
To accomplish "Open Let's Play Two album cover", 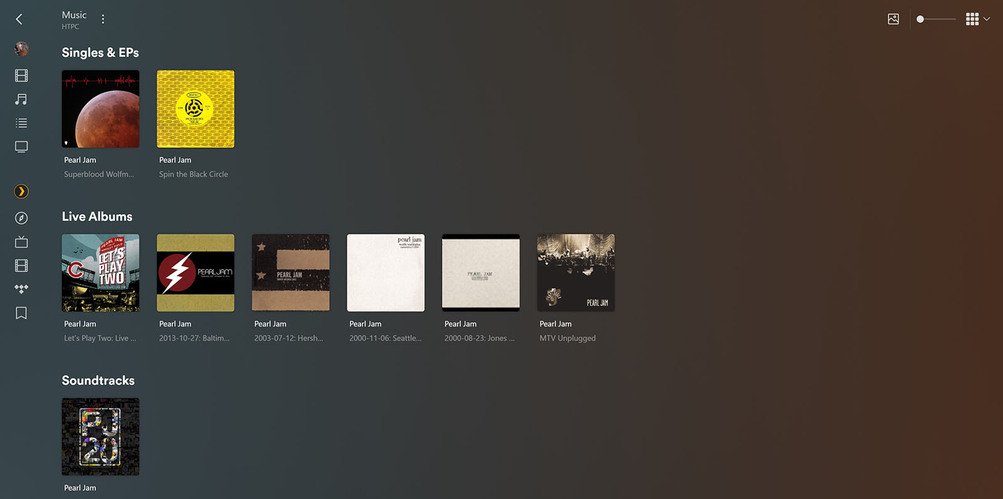I will coord(100,273).
